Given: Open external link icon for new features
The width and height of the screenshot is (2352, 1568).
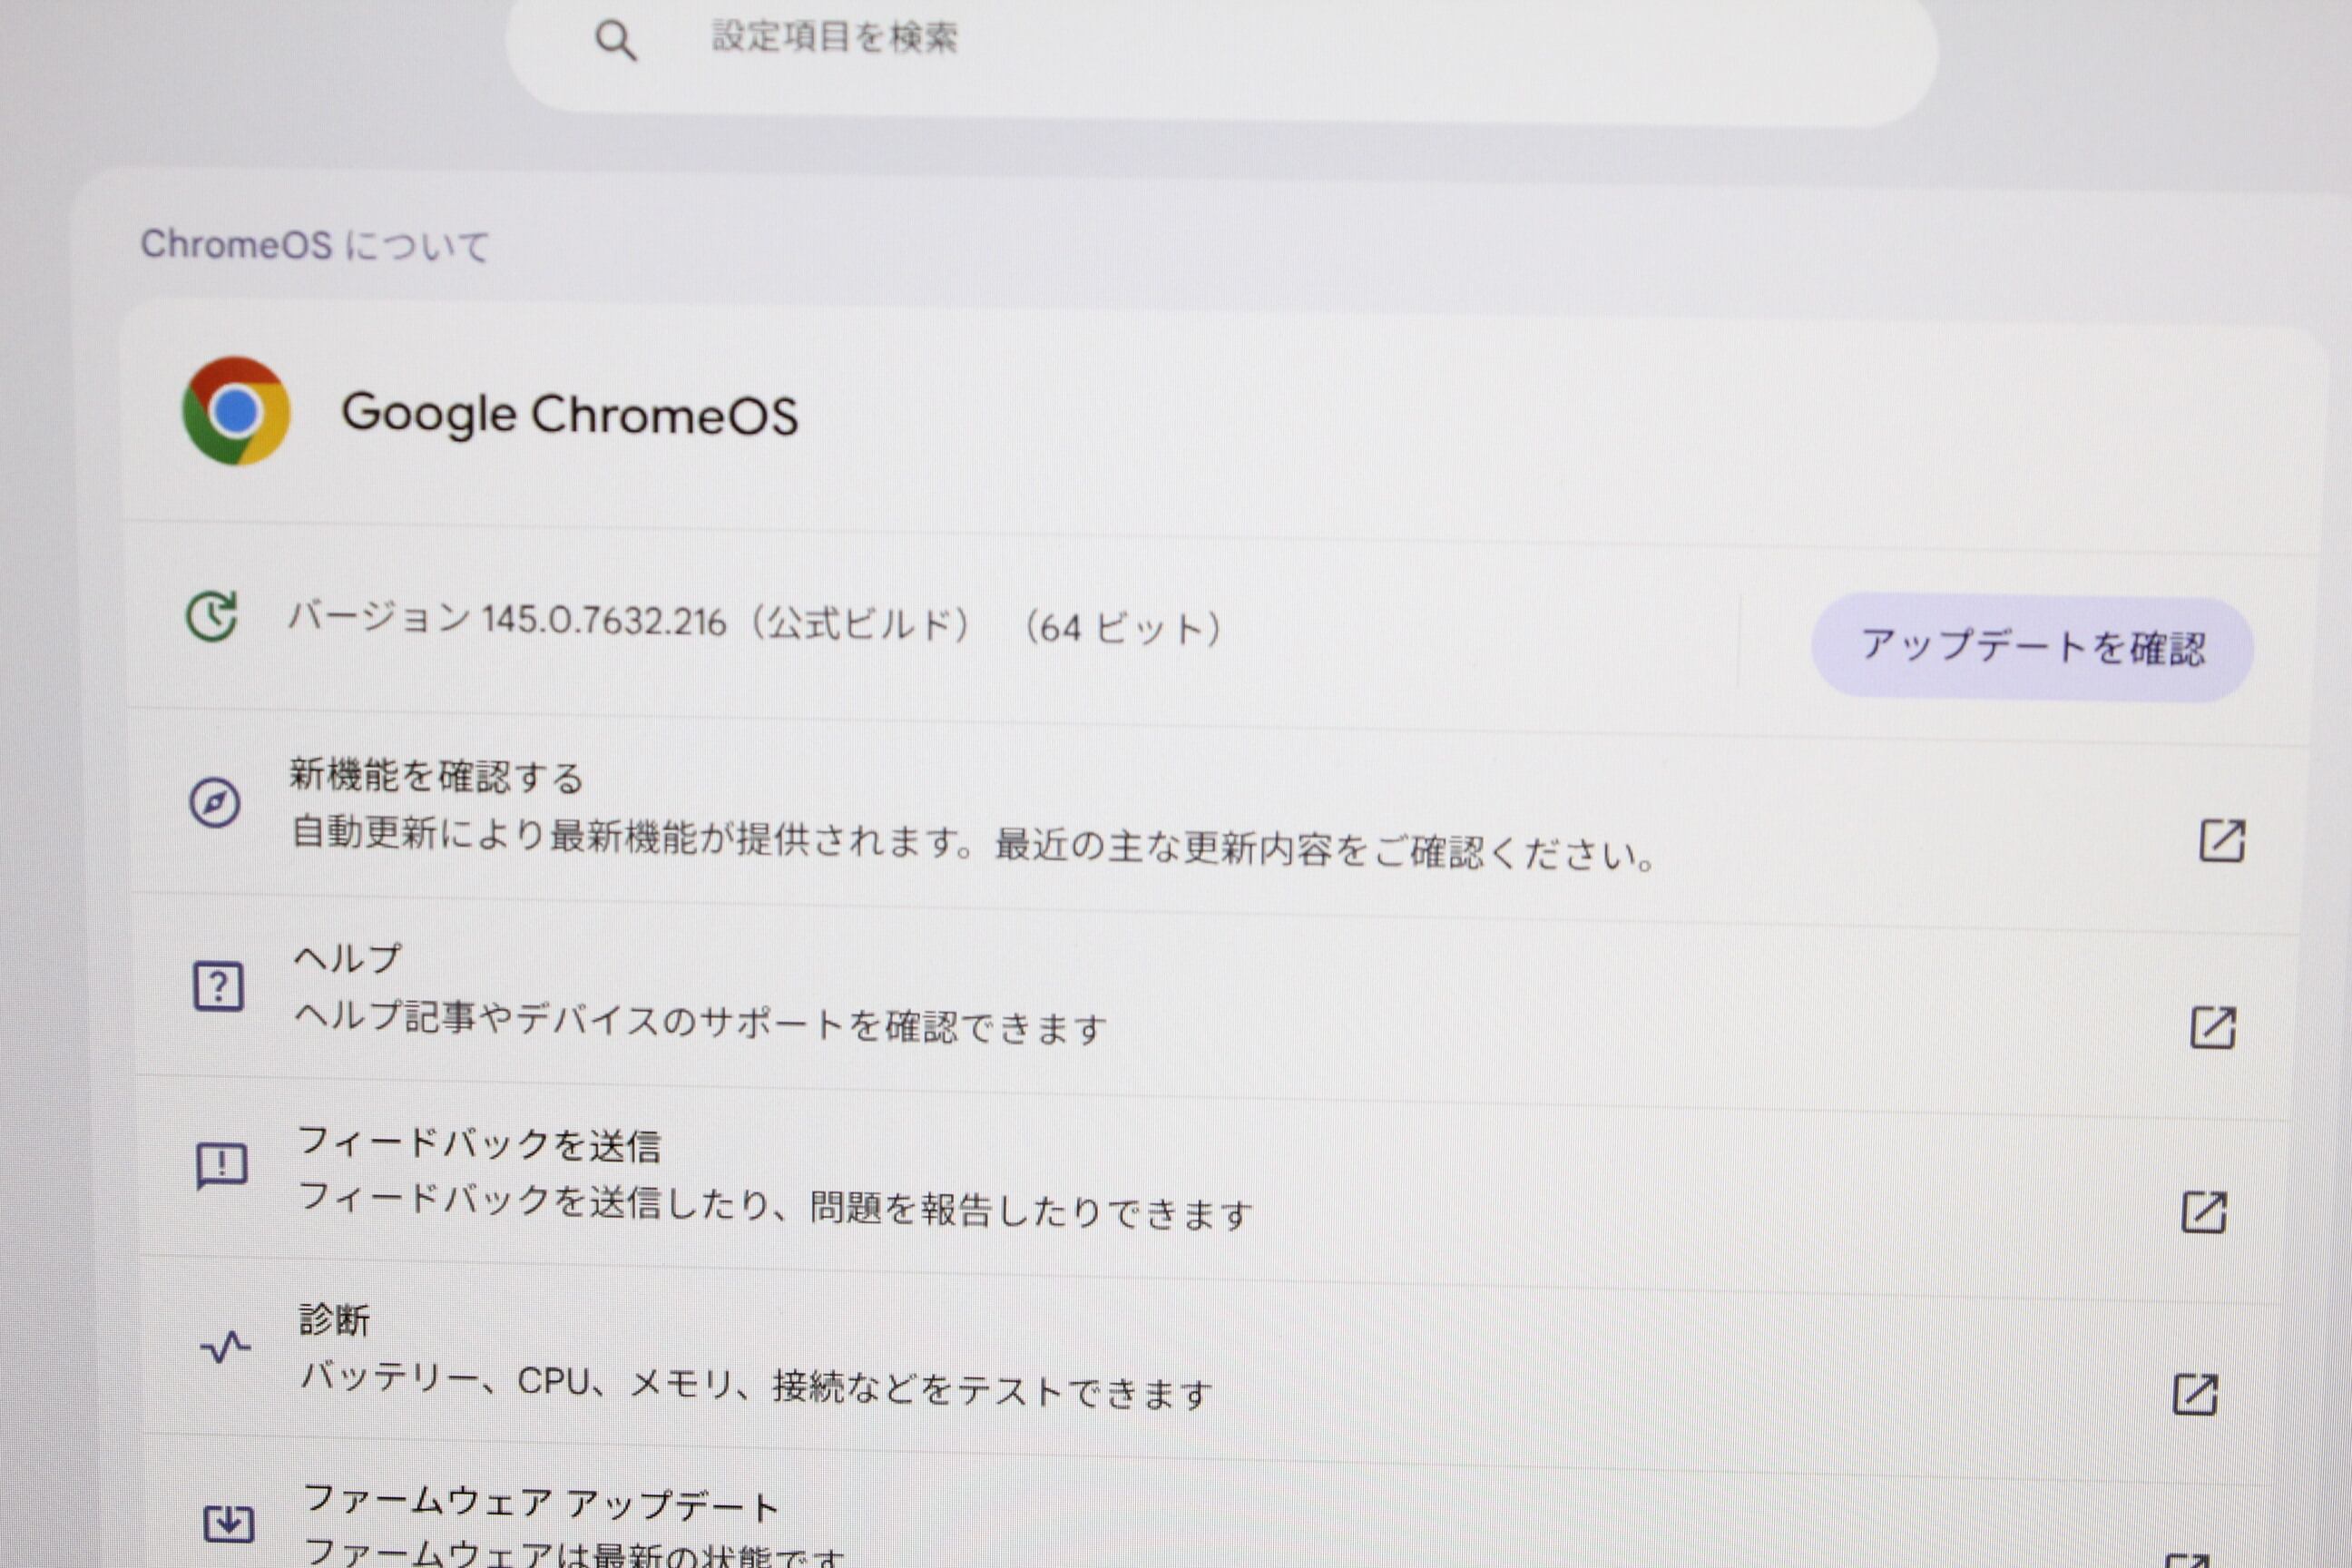Looking at the screenshot, I should [2222, 841].
